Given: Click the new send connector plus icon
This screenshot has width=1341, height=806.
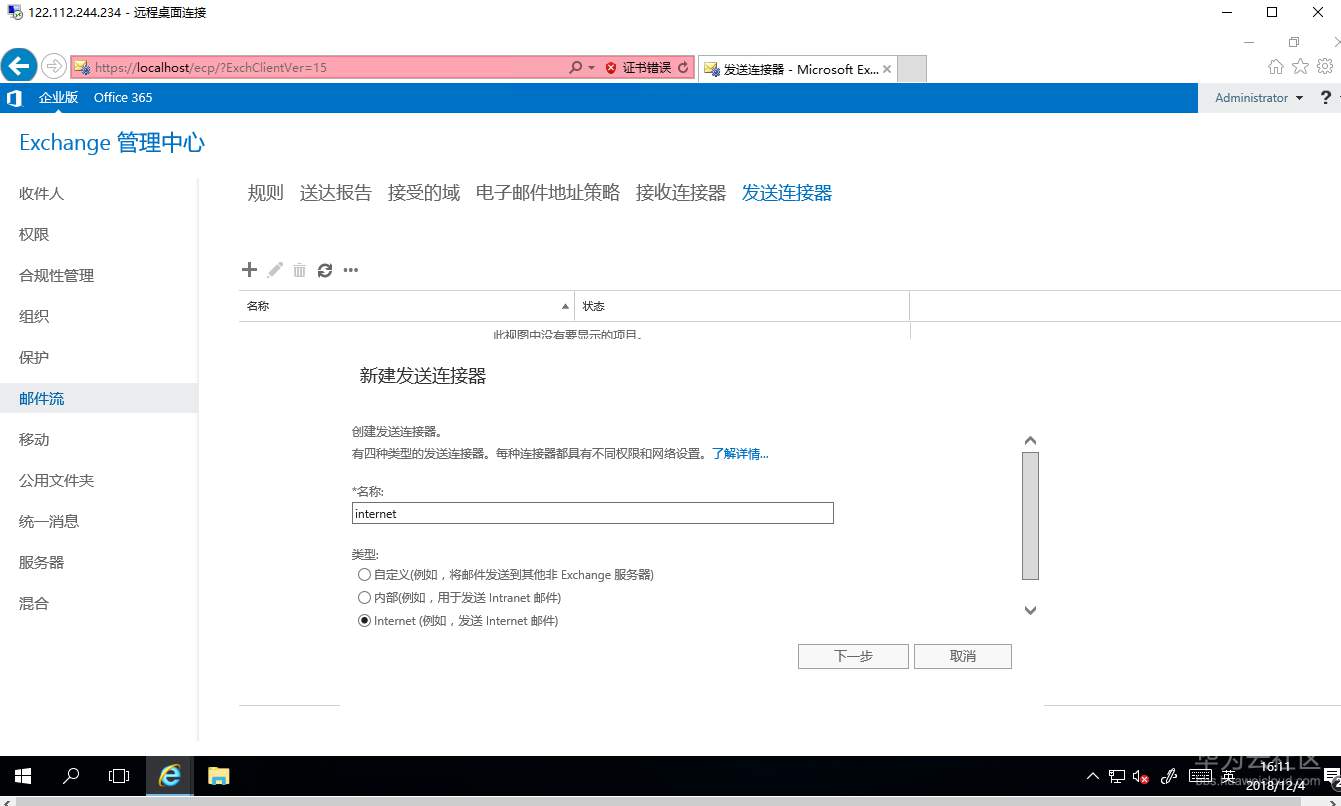Looking at the screenshot, I should click(x=249, y=269).
